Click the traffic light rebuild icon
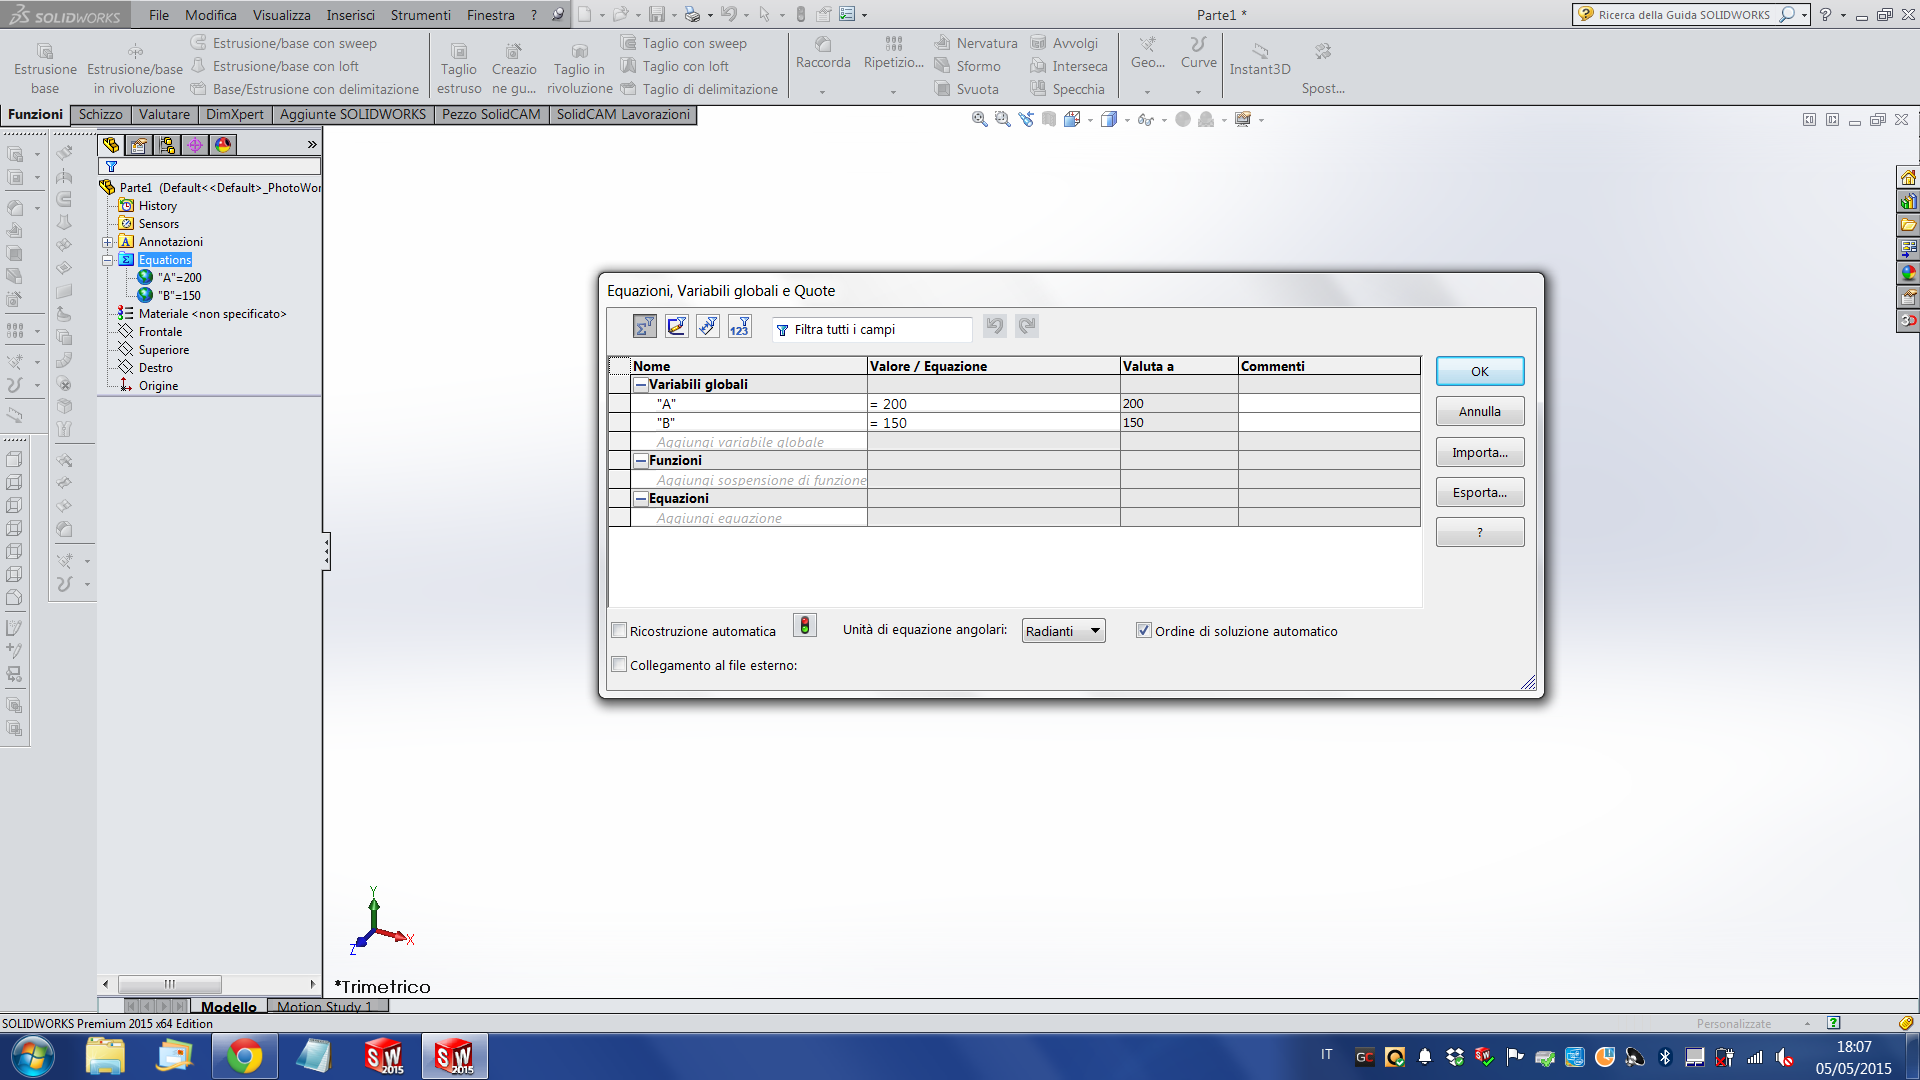The width and height of the screenshot is (1920, 1080). coord(804,626)
